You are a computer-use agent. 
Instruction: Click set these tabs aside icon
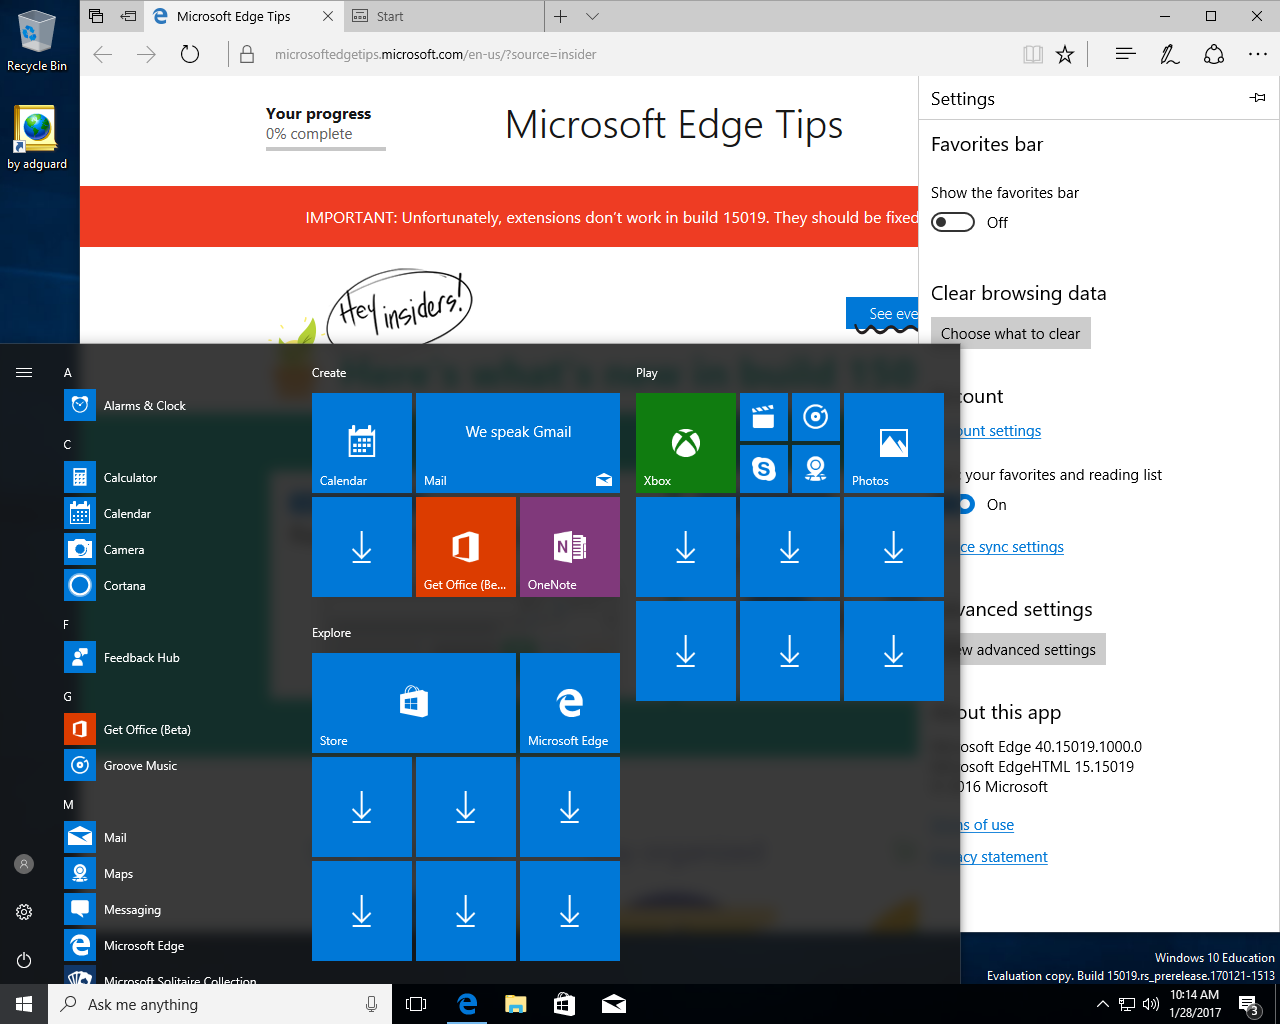(x=128, y=16)
